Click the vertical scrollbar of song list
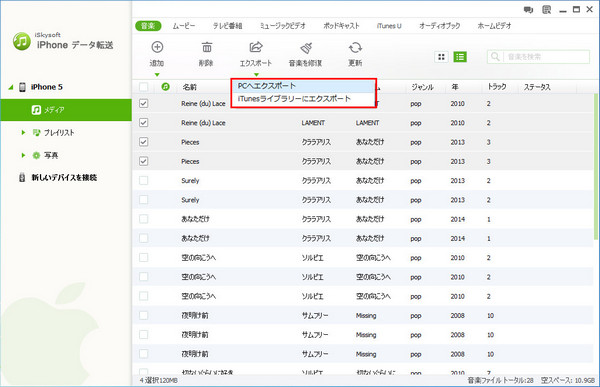 596,167
